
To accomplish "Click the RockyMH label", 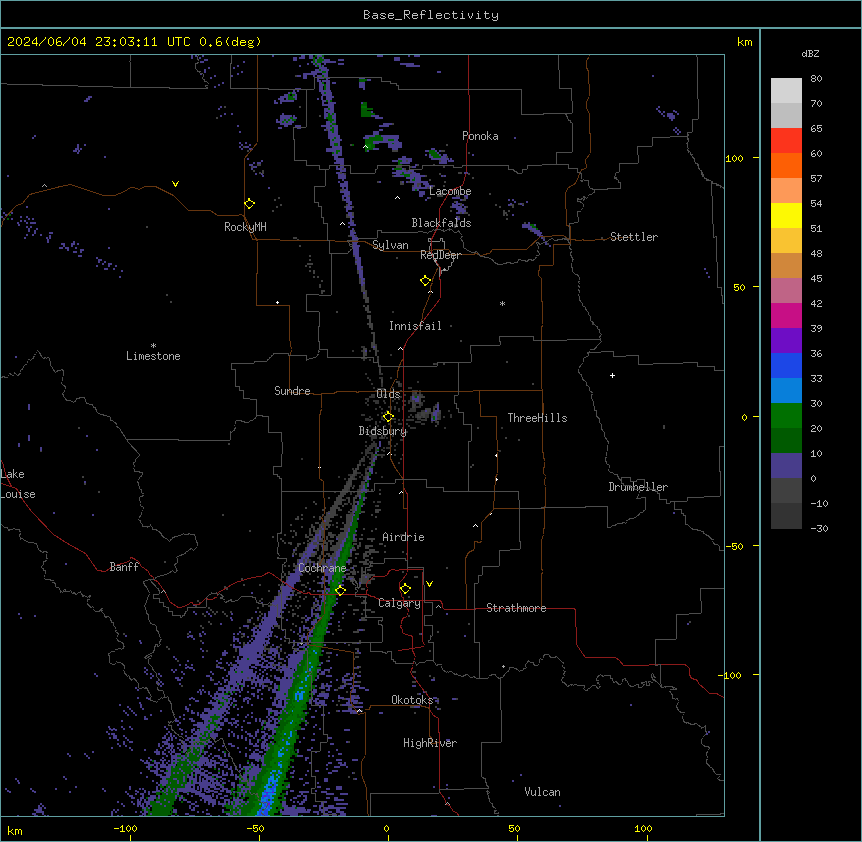I will point(245,227).
